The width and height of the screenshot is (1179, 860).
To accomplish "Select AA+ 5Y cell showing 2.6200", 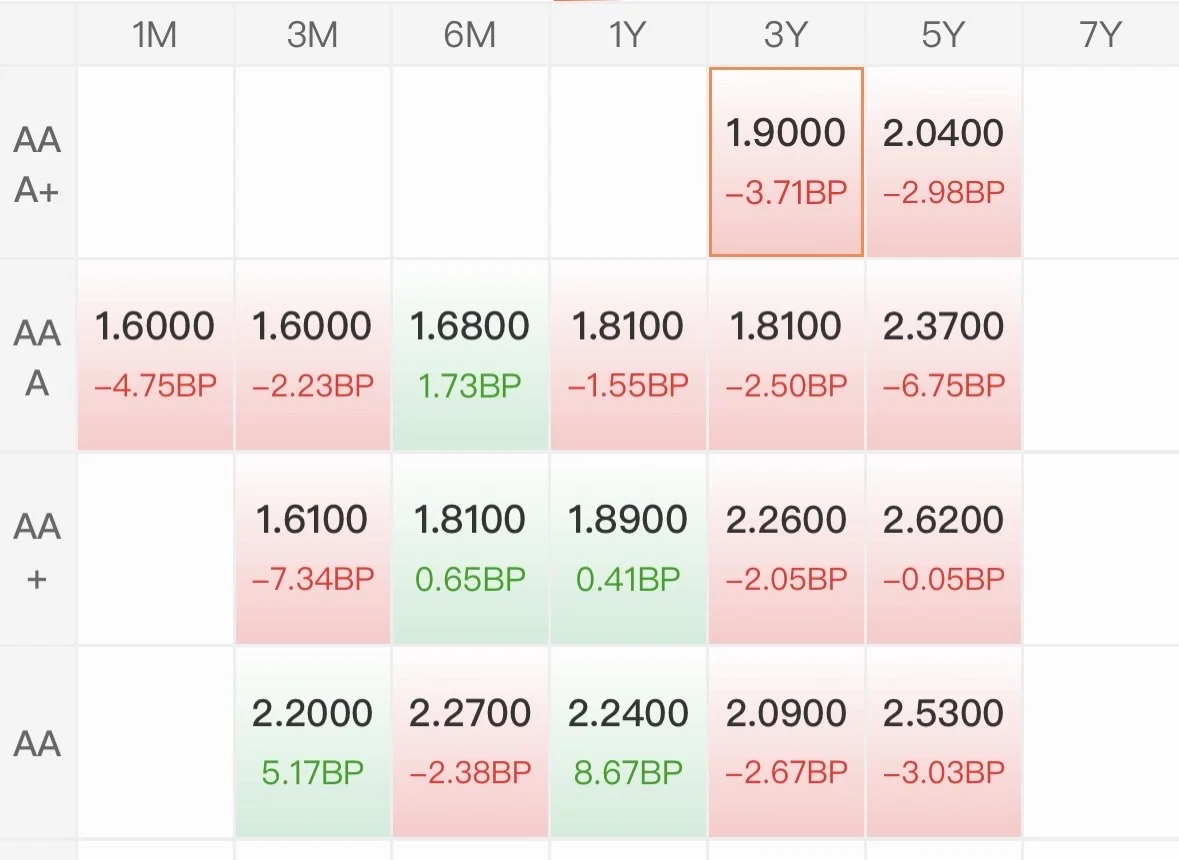I will click(943, 548).
